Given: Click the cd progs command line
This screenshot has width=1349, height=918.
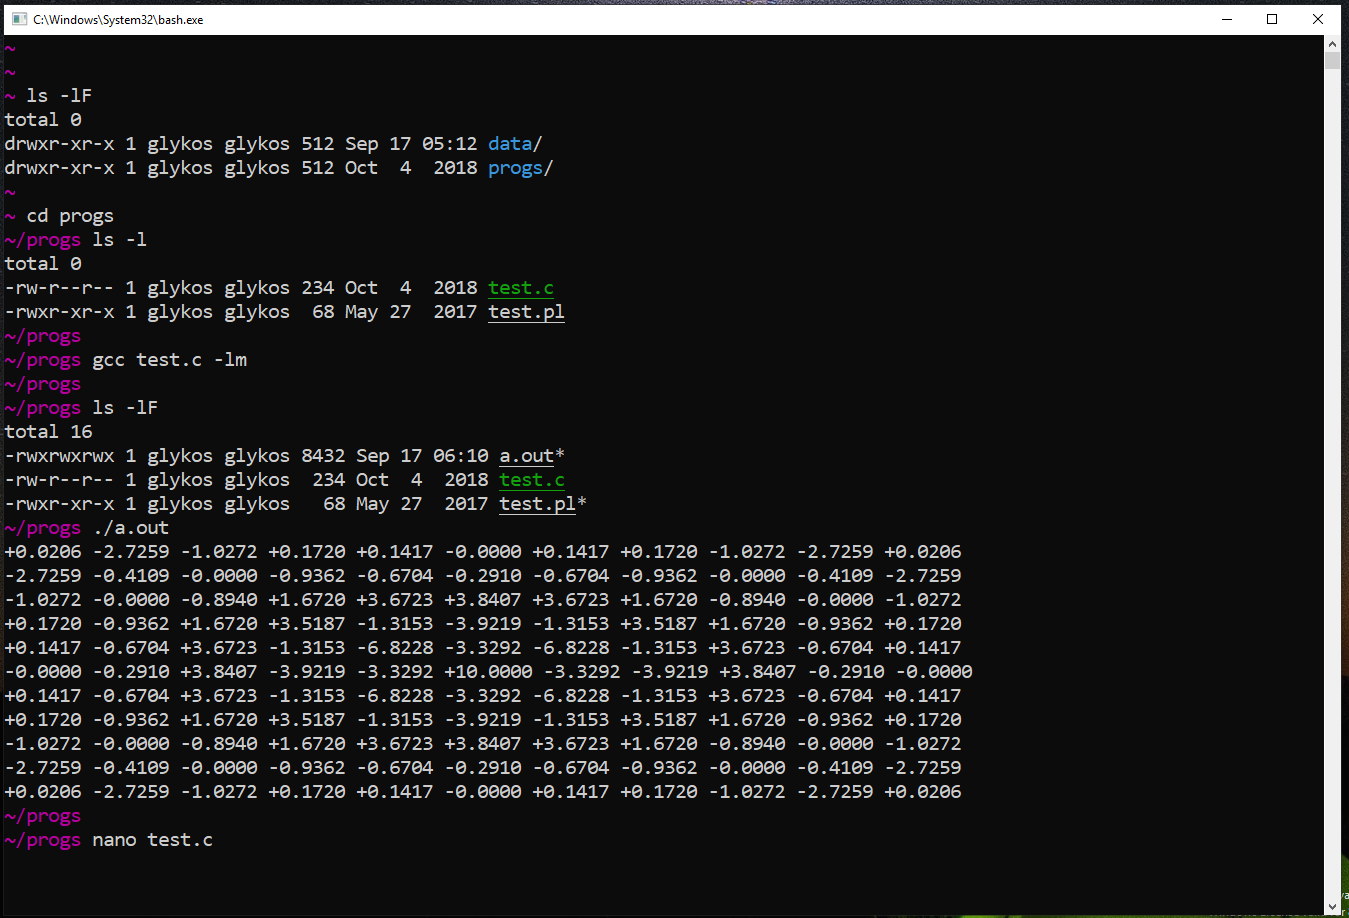Looking at the screenshot, I should 70,216.
